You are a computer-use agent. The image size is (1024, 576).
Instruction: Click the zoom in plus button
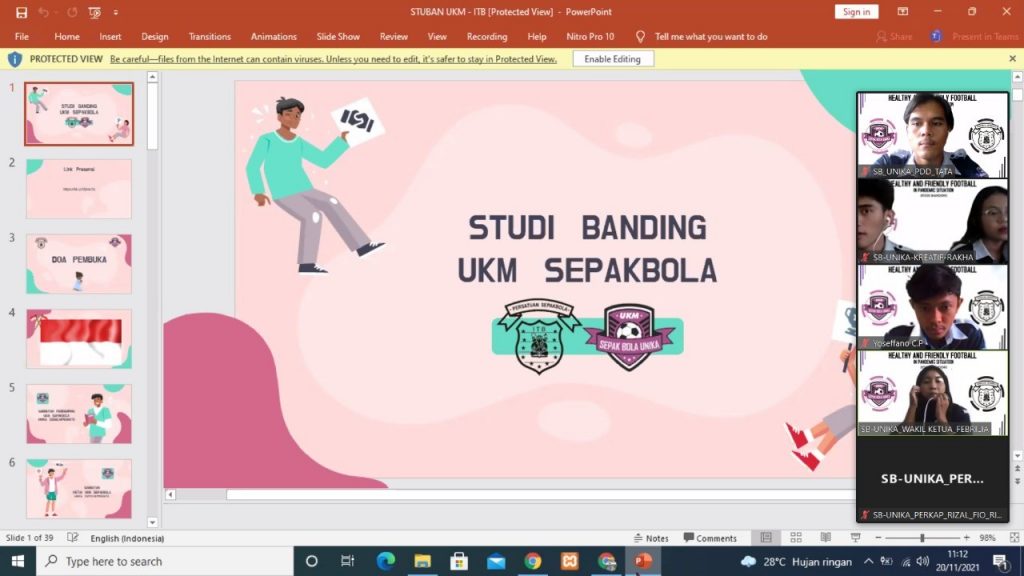coord(967,537)
